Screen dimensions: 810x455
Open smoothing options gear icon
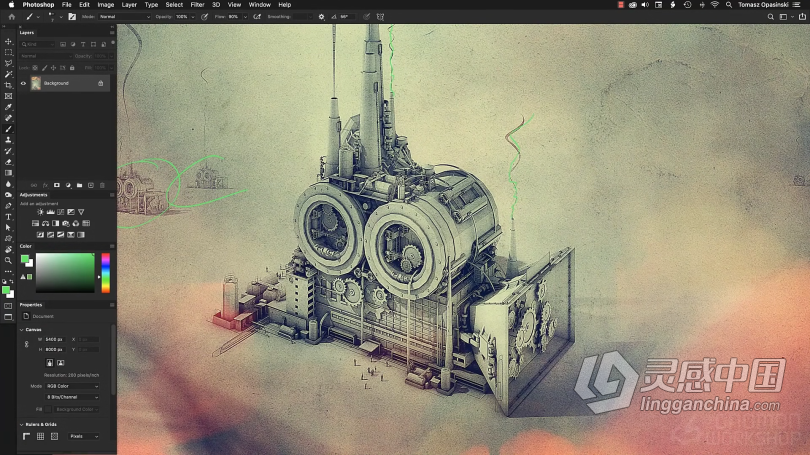point(321,17)
